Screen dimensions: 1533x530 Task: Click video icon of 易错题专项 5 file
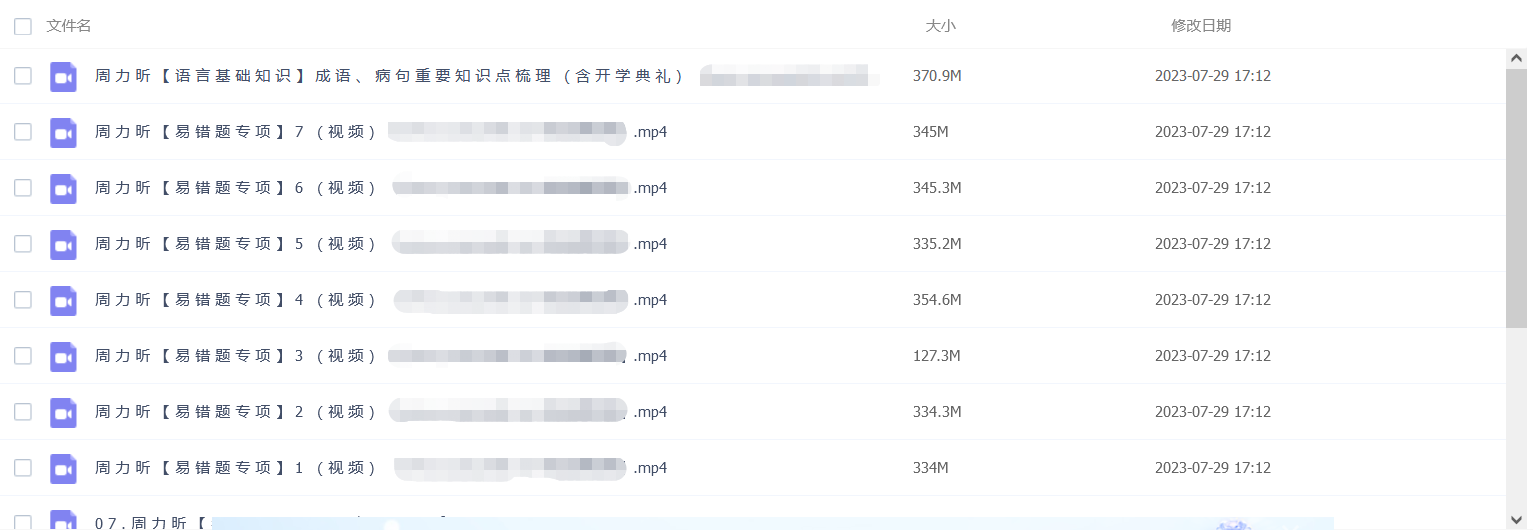click(x=63, y=244)
